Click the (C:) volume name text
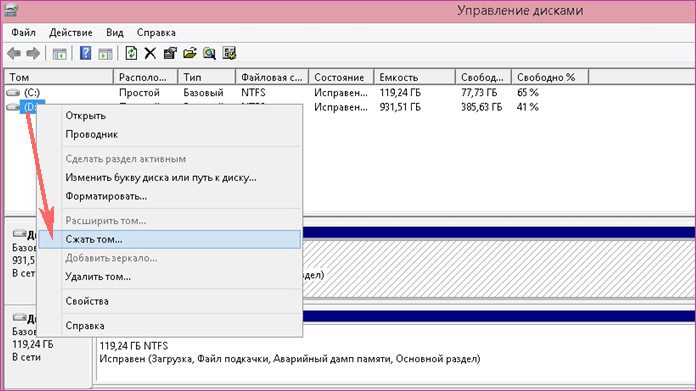 click(32, 93)
